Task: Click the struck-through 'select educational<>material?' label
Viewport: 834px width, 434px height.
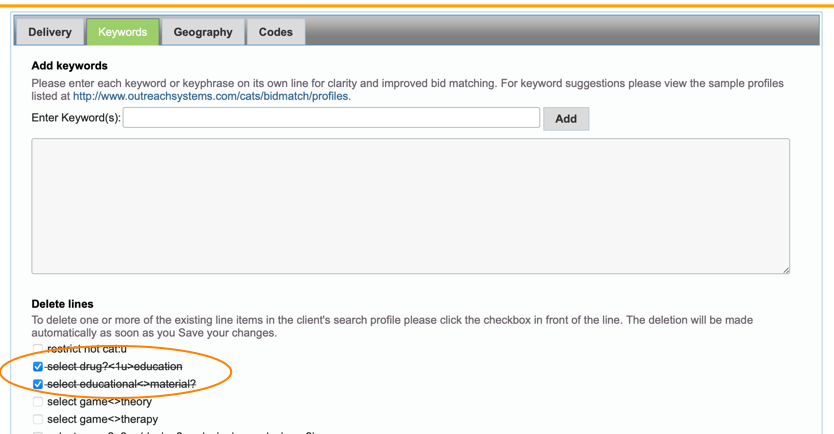Action: tap(121, 384)
